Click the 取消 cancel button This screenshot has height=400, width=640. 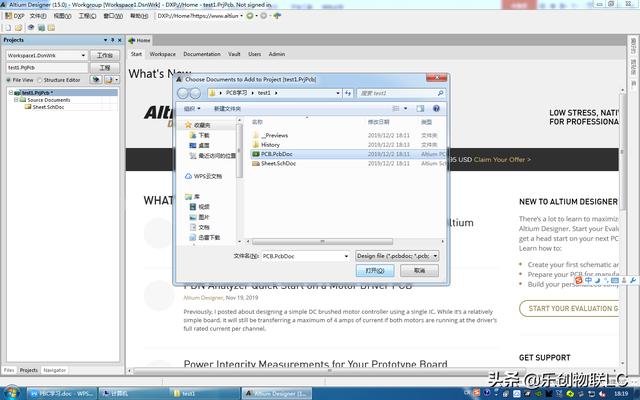tap(420, 271)
